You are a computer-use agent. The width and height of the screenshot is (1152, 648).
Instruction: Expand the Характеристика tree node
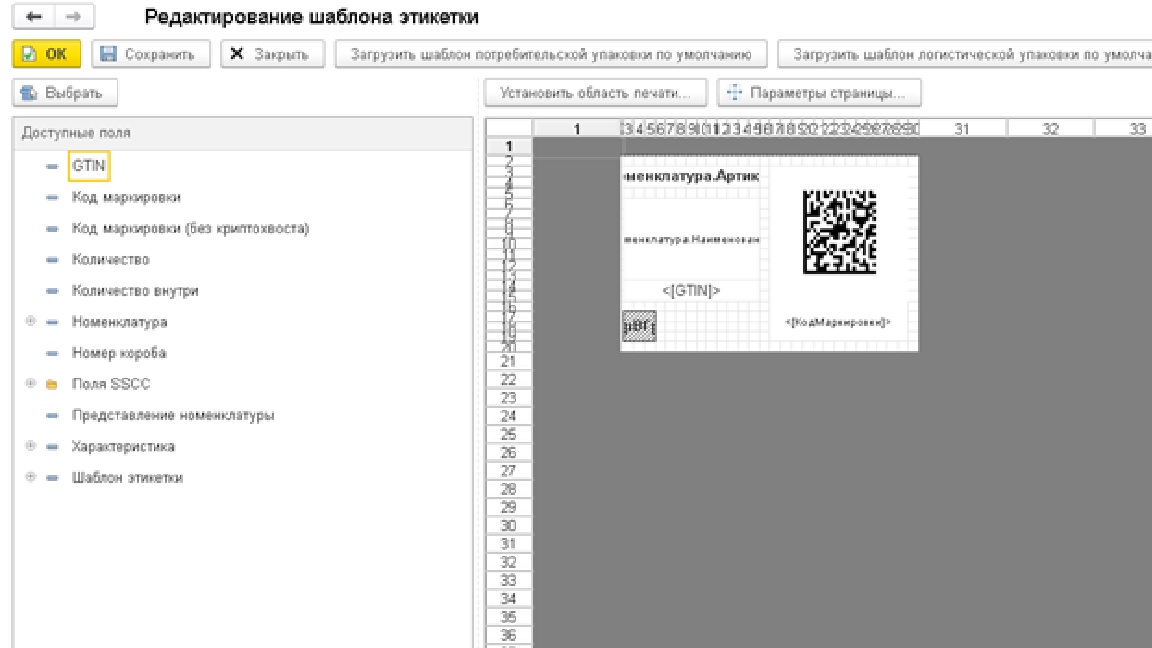point(30,446)
